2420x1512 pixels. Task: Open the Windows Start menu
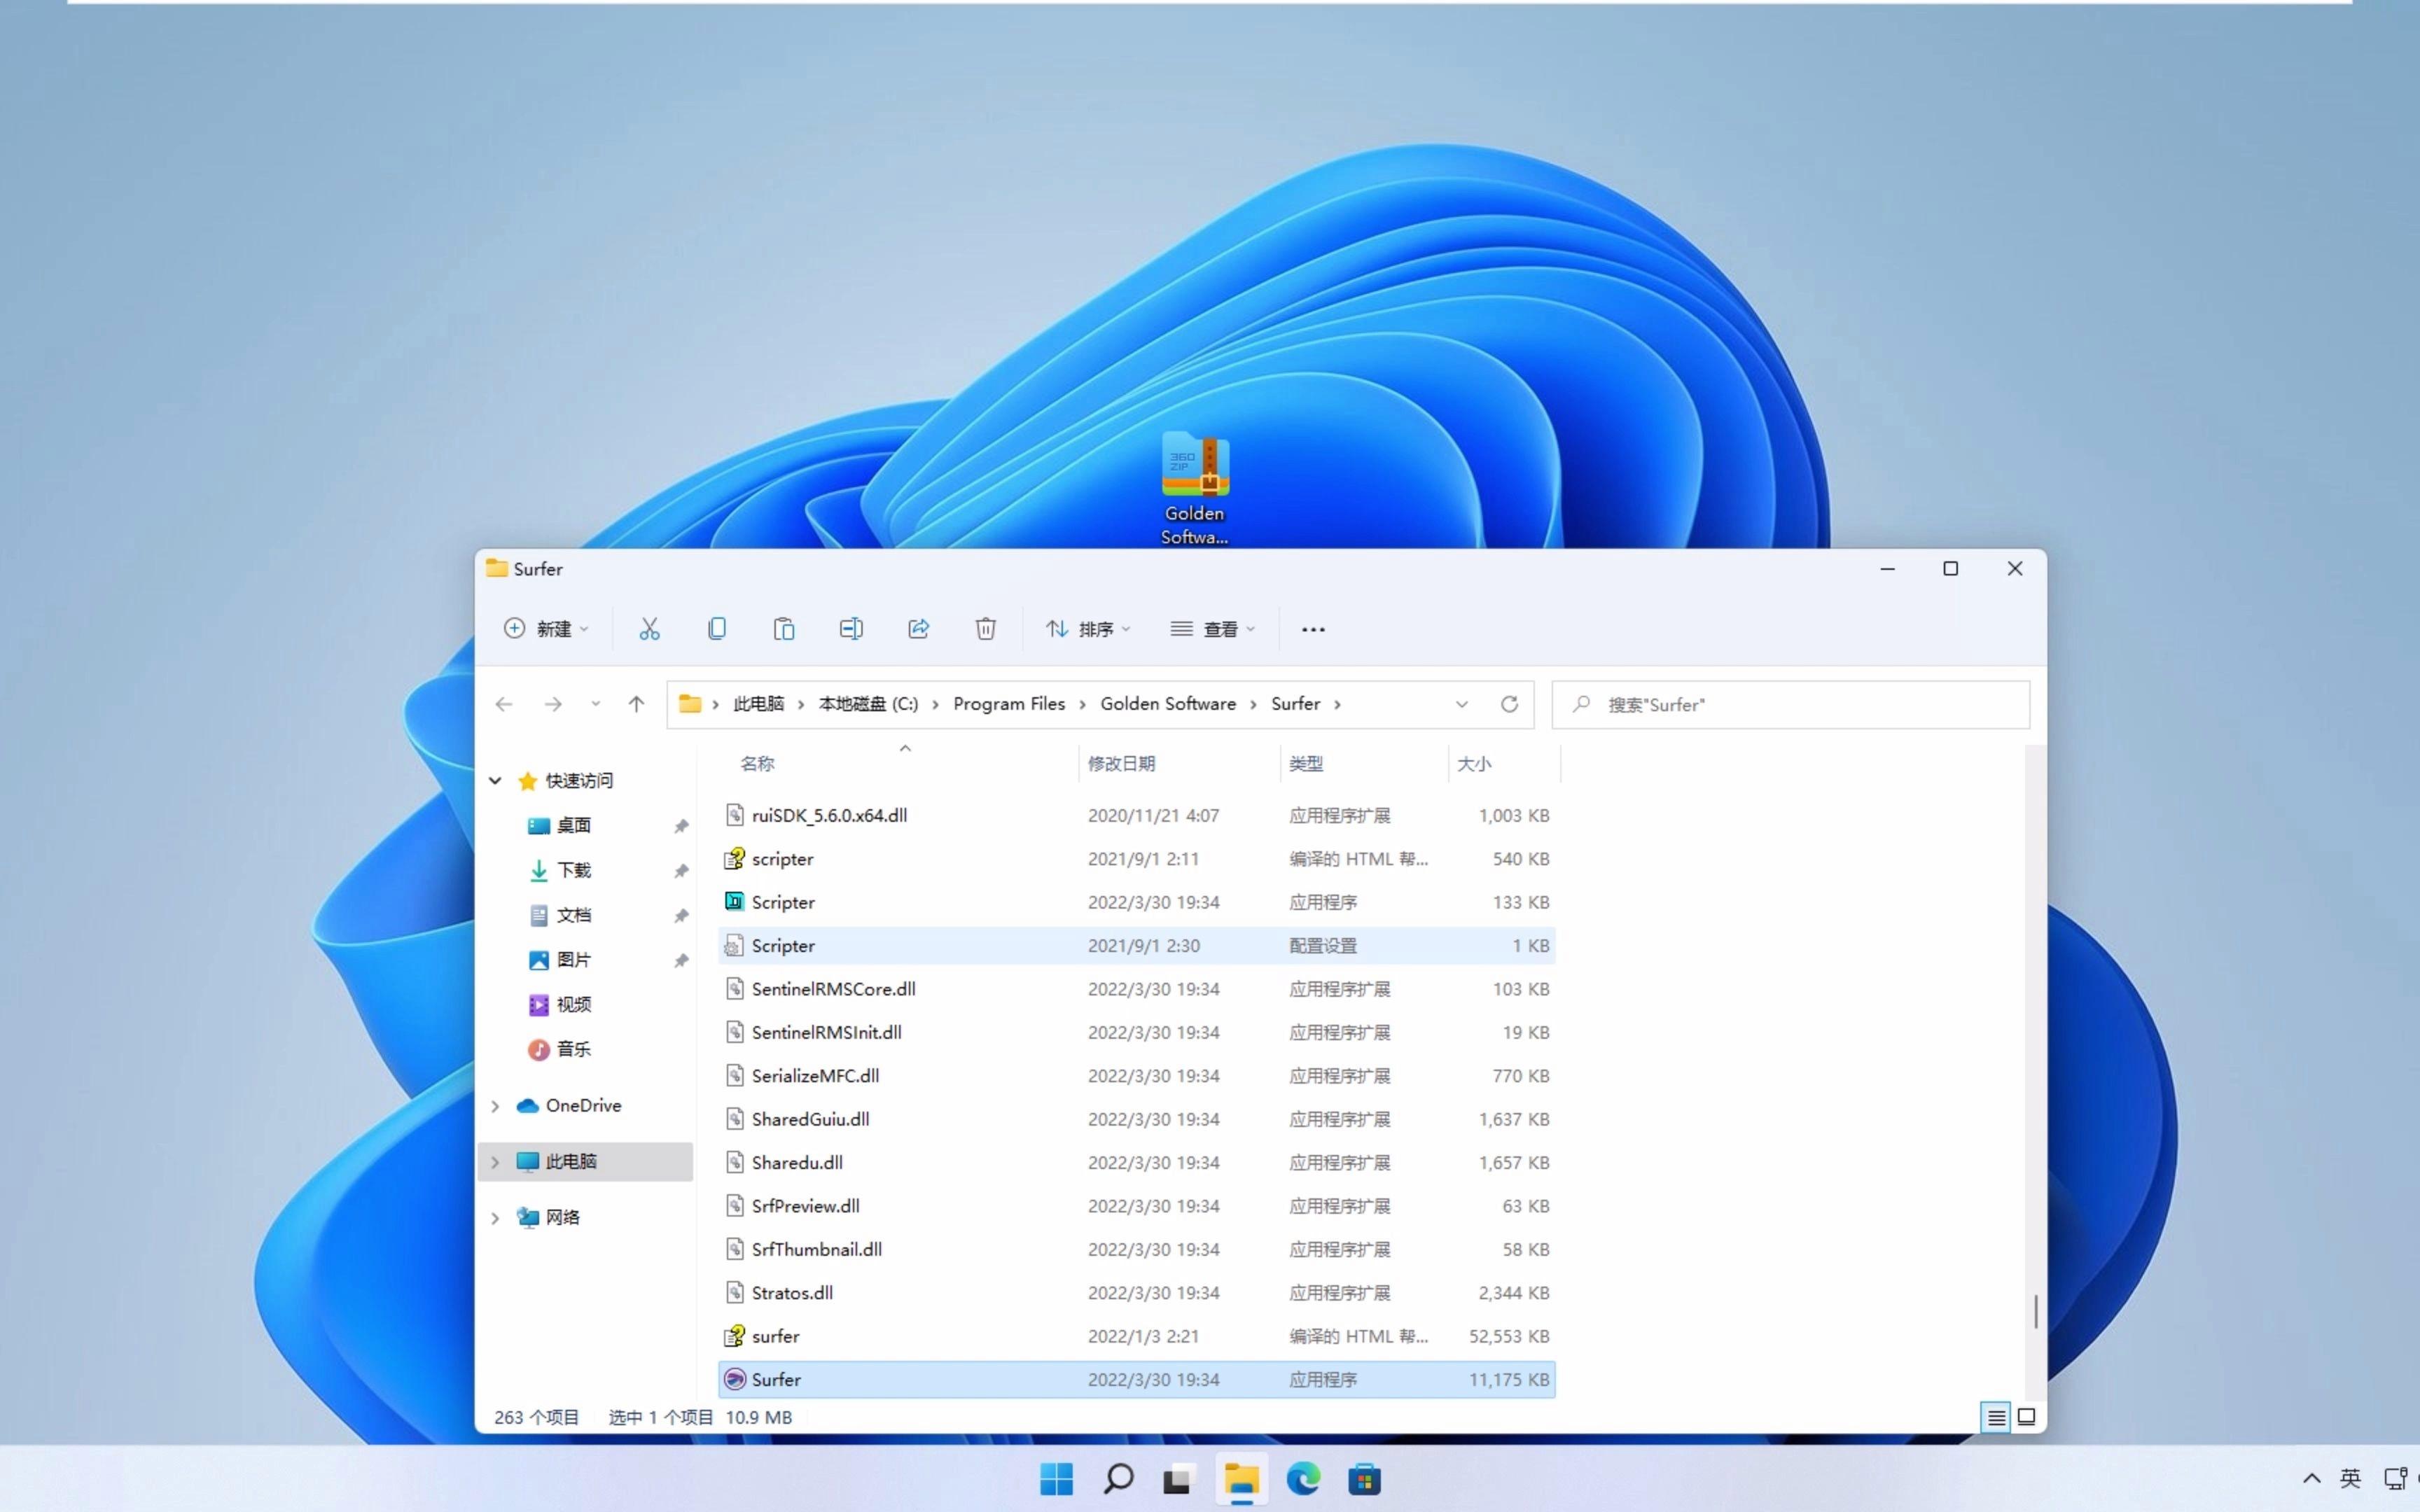coord(1056,1479)
